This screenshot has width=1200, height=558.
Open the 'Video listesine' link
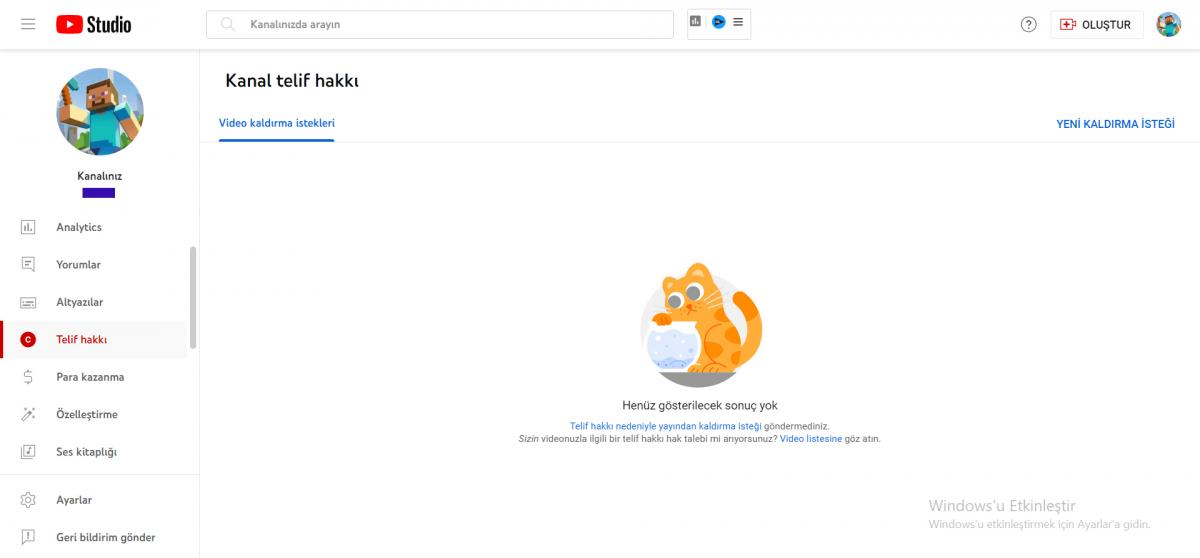[x=811, y=439]
